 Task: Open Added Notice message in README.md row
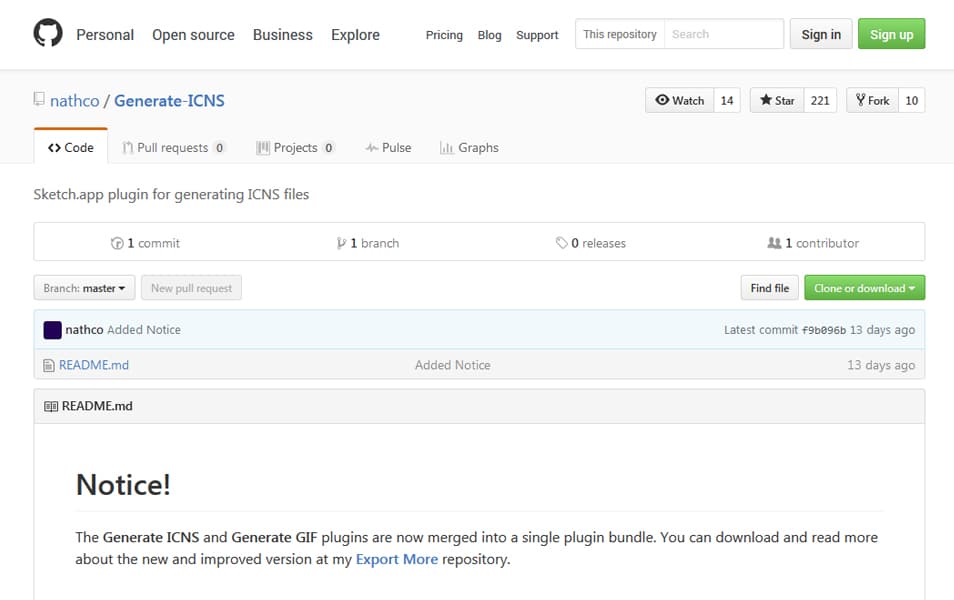(453, 365)
